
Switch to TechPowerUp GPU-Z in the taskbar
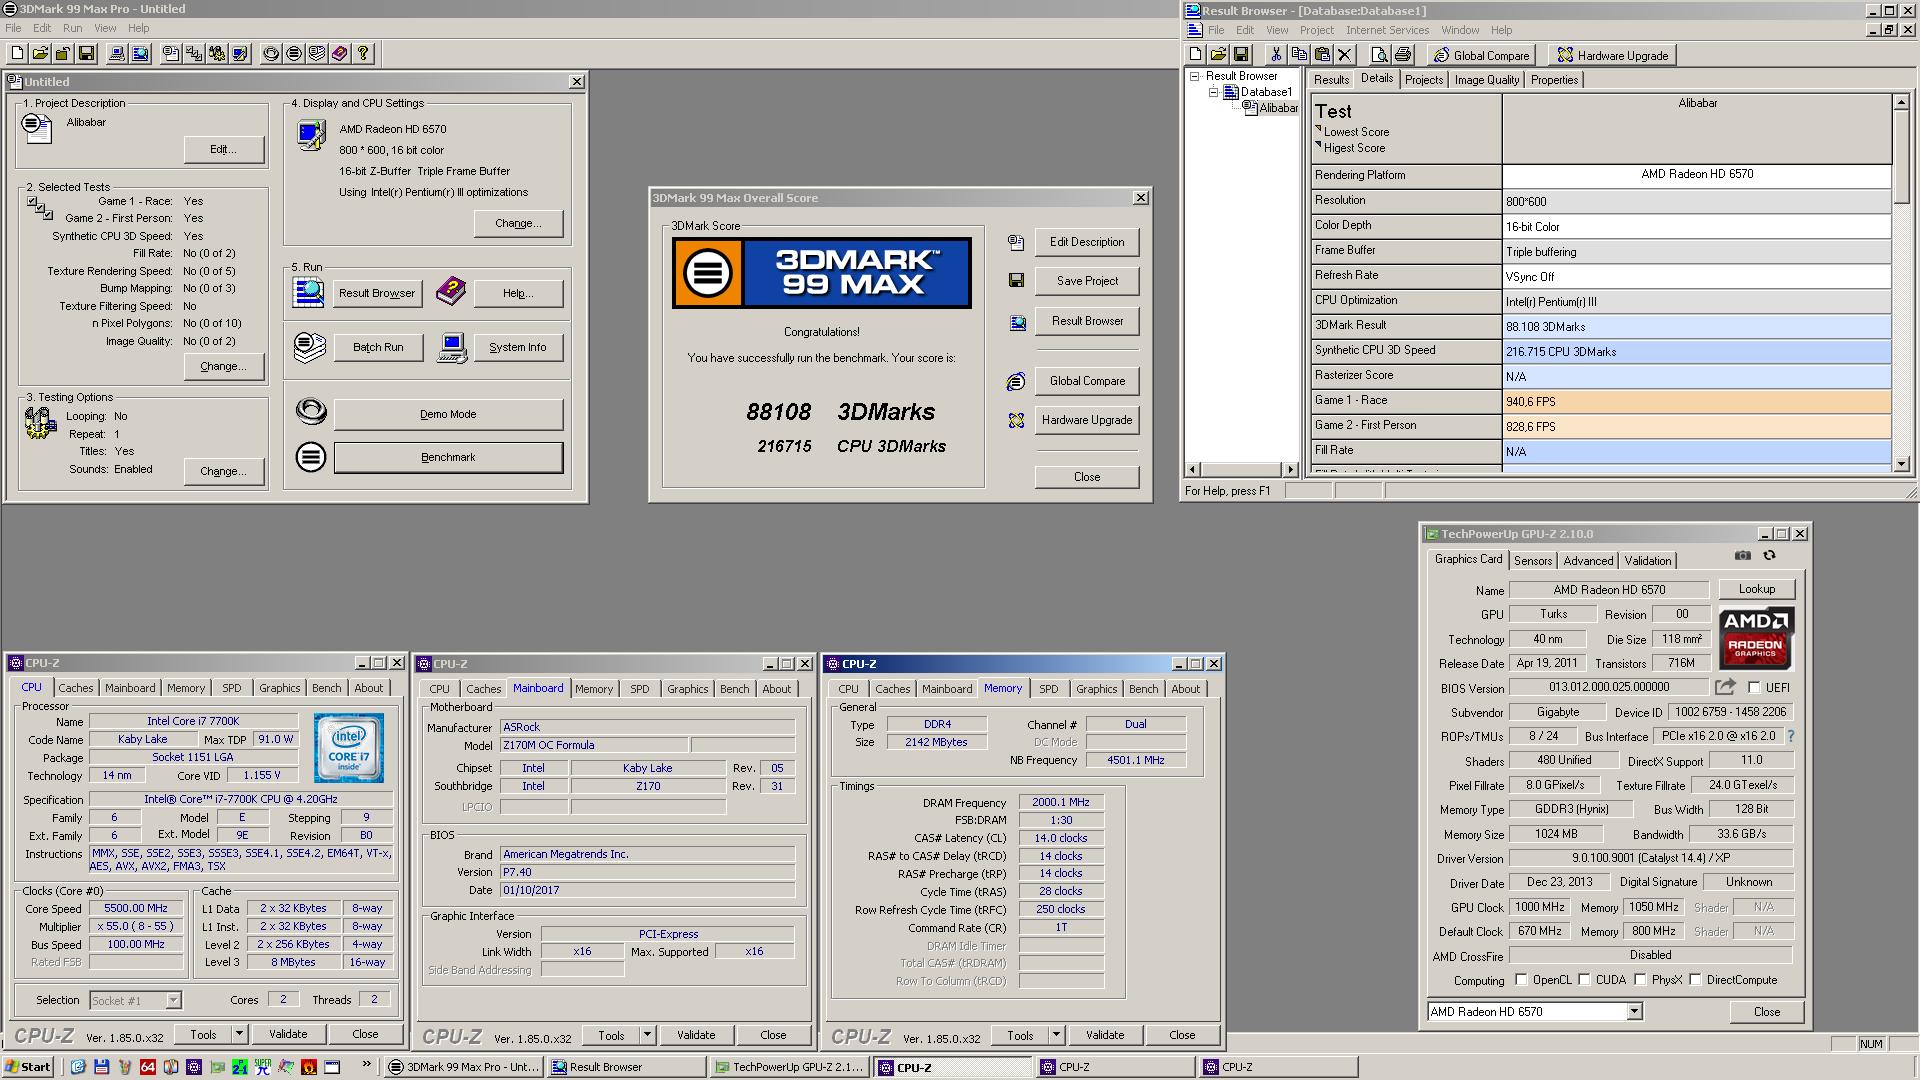click(788, 1067)
